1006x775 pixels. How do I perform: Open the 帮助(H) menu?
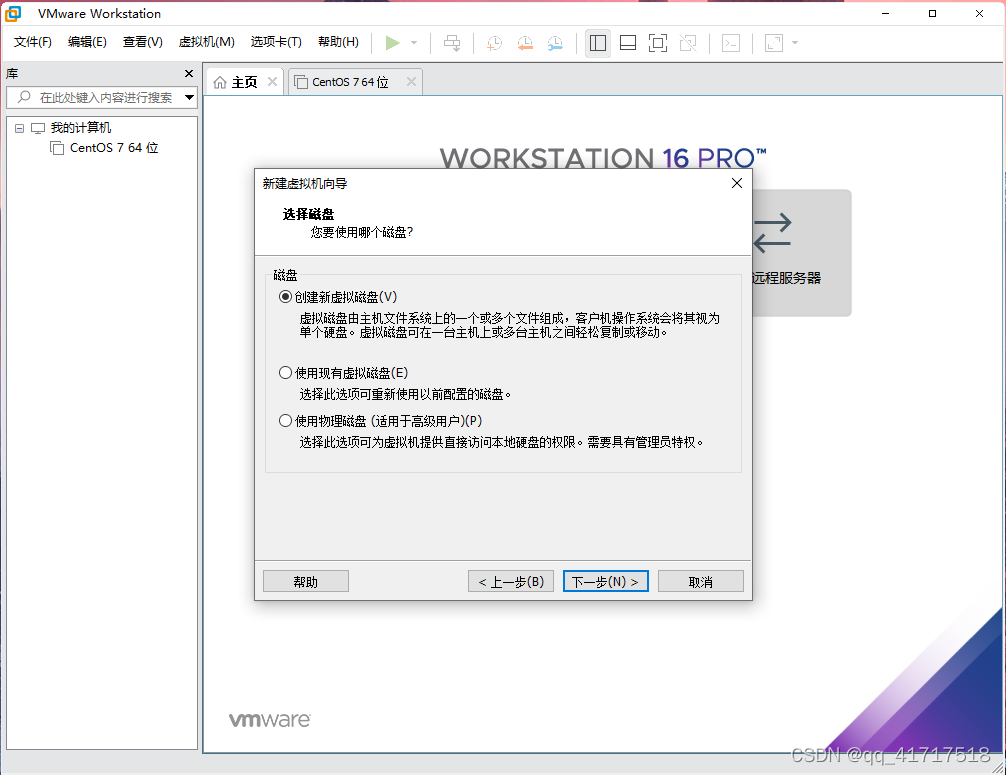pyautogui.click(x=338, y=42)
